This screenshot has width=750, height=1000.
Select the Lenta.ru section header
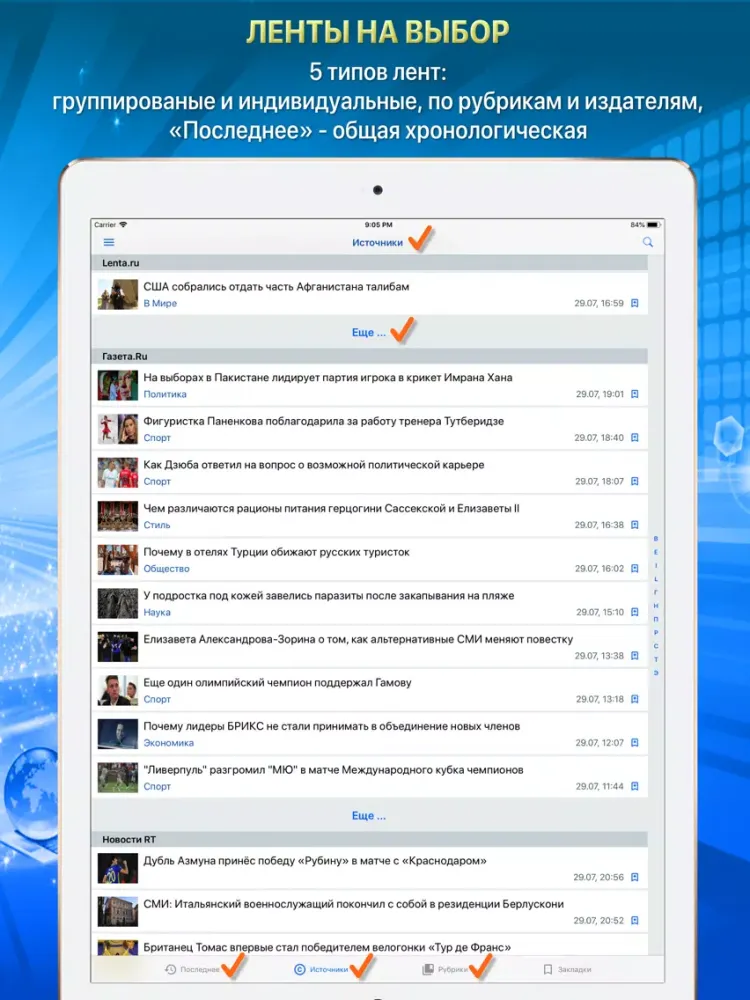369,263
